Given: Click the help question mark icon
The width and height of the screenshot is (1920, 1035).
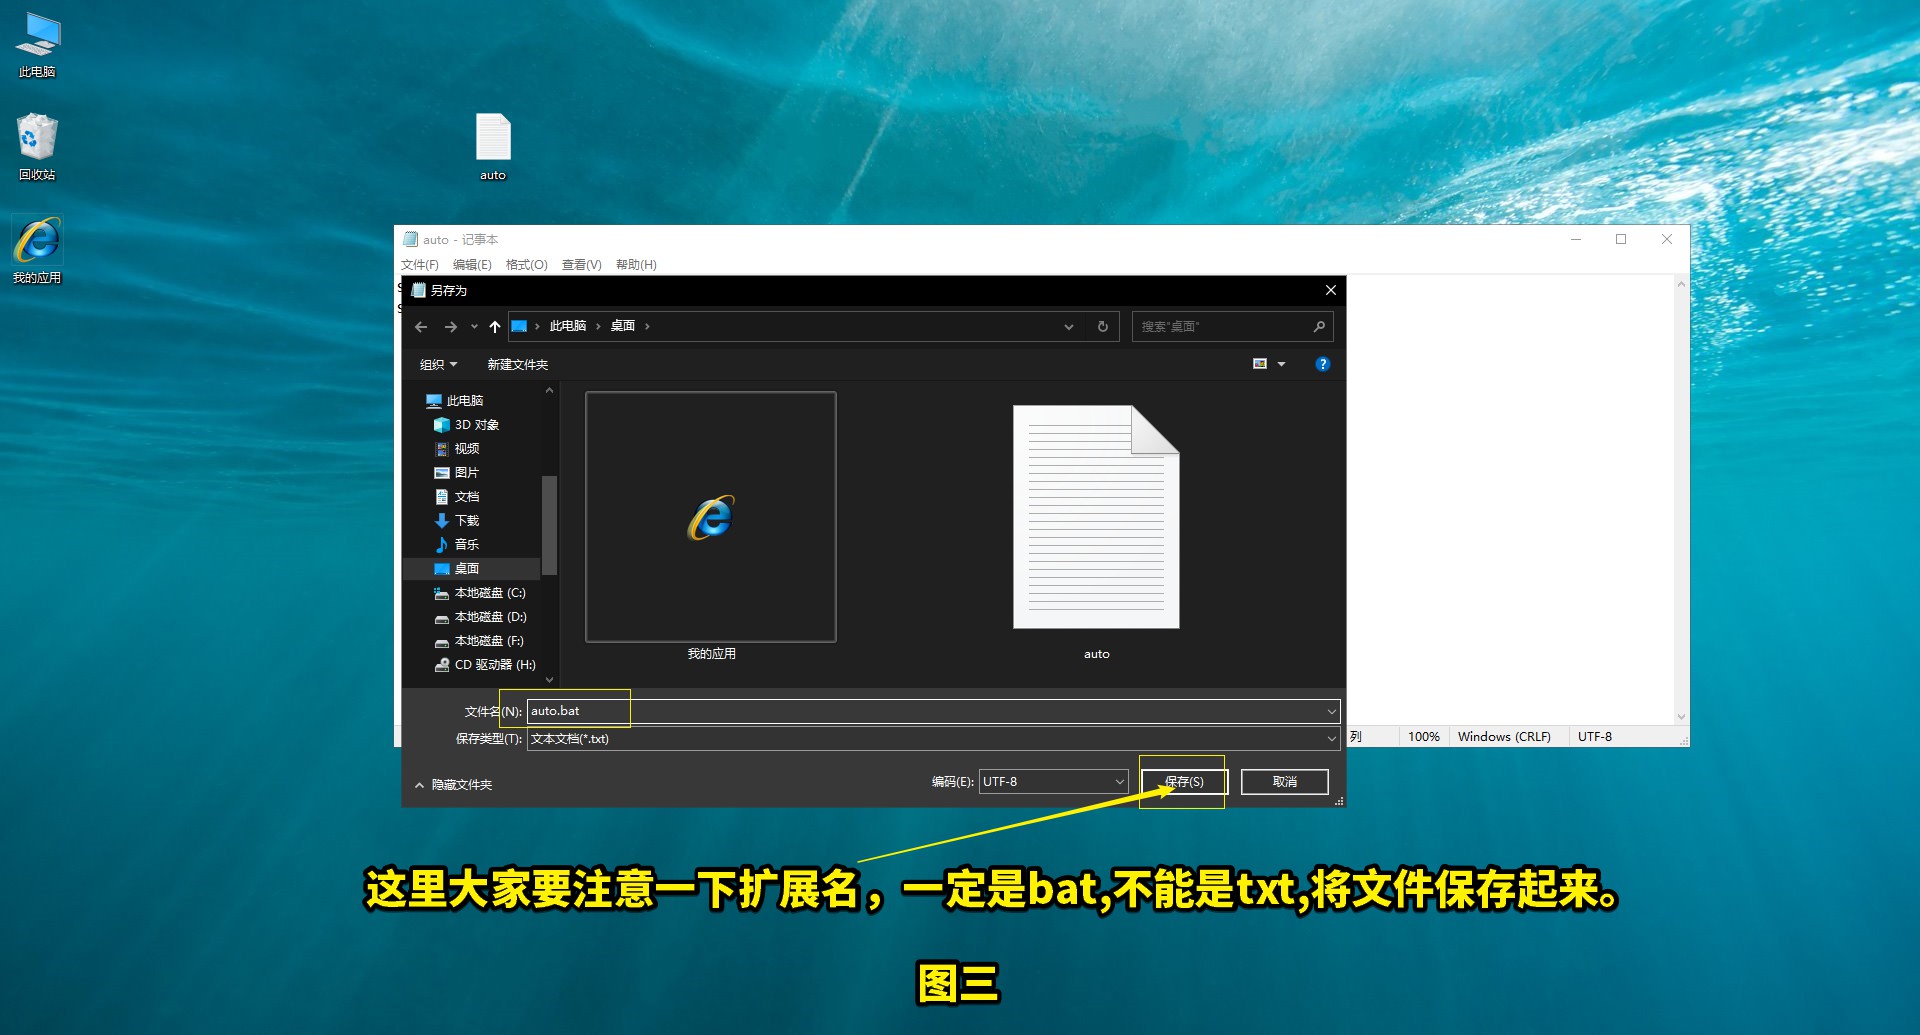Looking at the screenshot, I should pos(1322,363).
